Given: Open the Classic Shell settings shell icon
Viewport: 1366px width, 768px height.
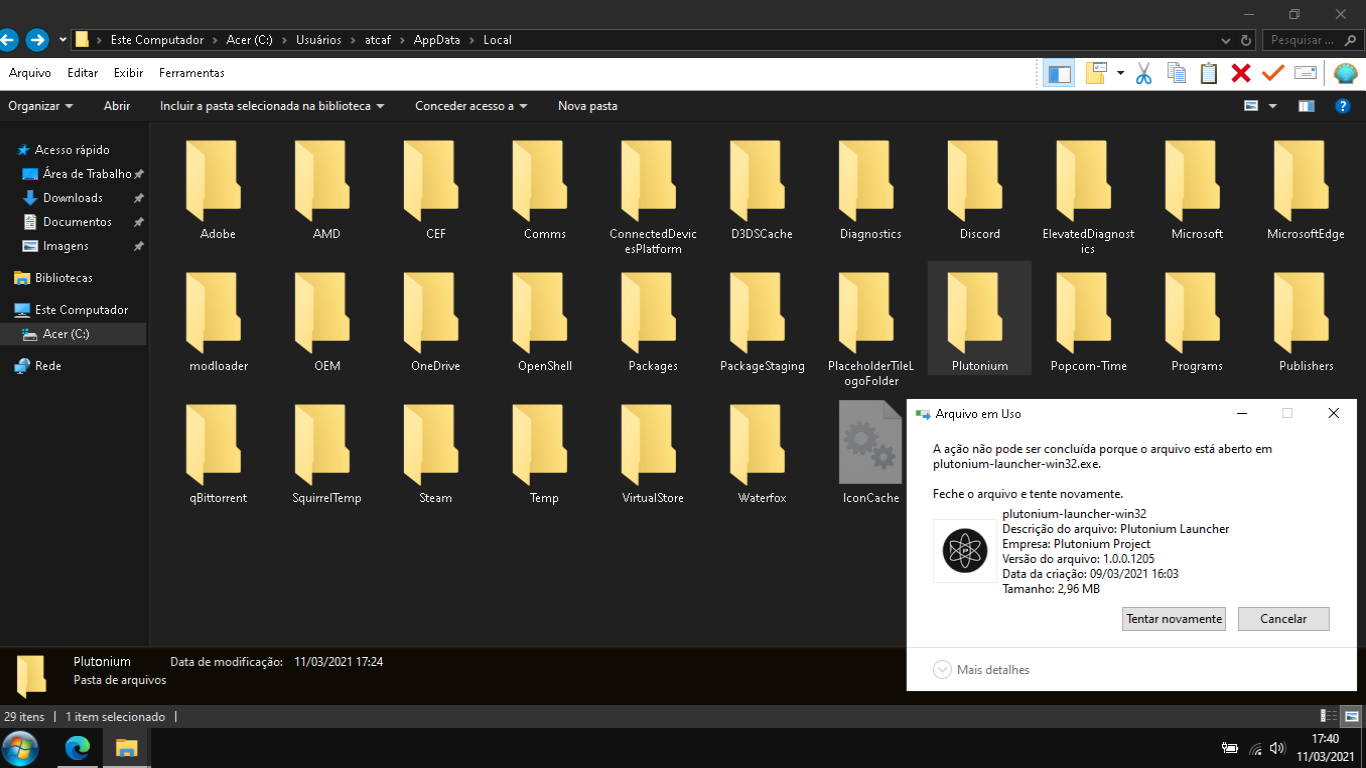Looking at the screenshot, I should [1345, 73].
